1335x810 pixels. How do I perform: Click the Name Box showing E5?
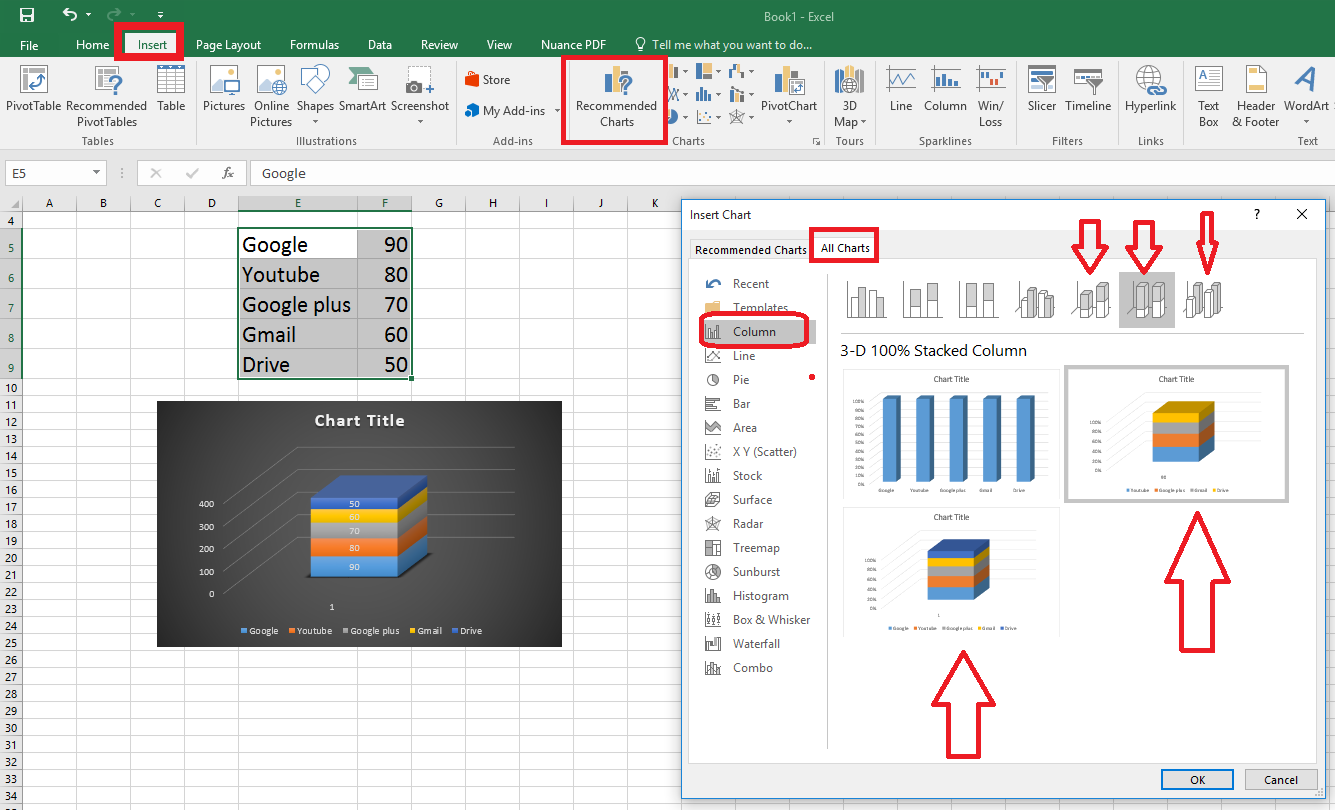pos(55,173)
